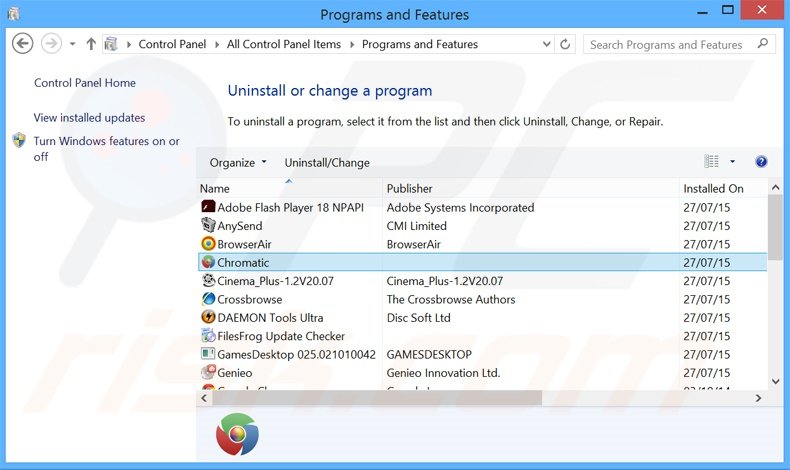This screenshot has height=470, width=790.
Task: Select the Crossbrowse icon
Action: (208, 299)
